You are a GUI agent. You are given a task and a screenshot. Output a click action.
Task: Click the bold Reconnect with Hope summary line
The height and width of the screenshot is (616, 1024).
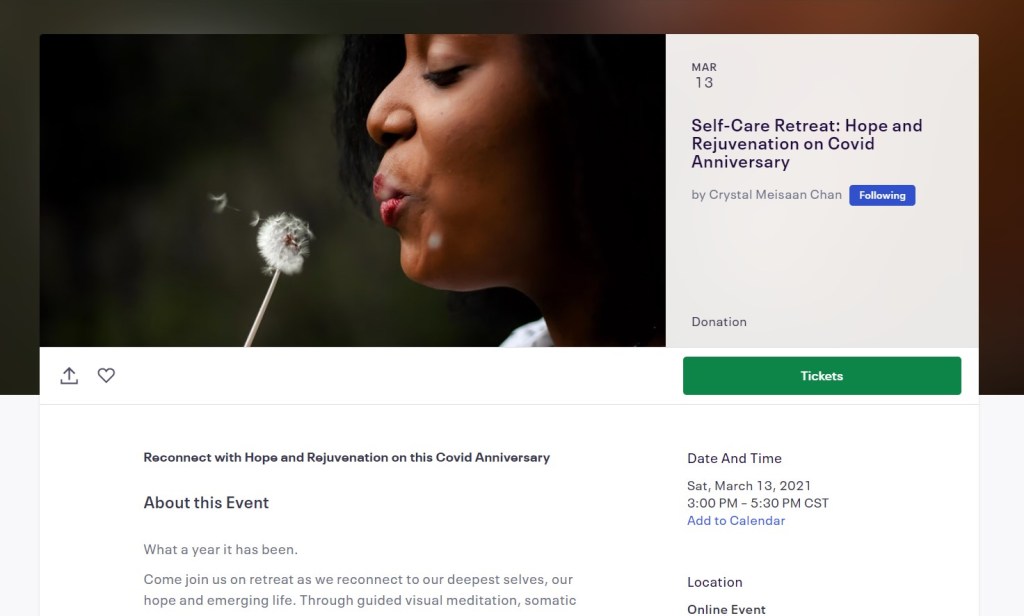coord(346,458)
